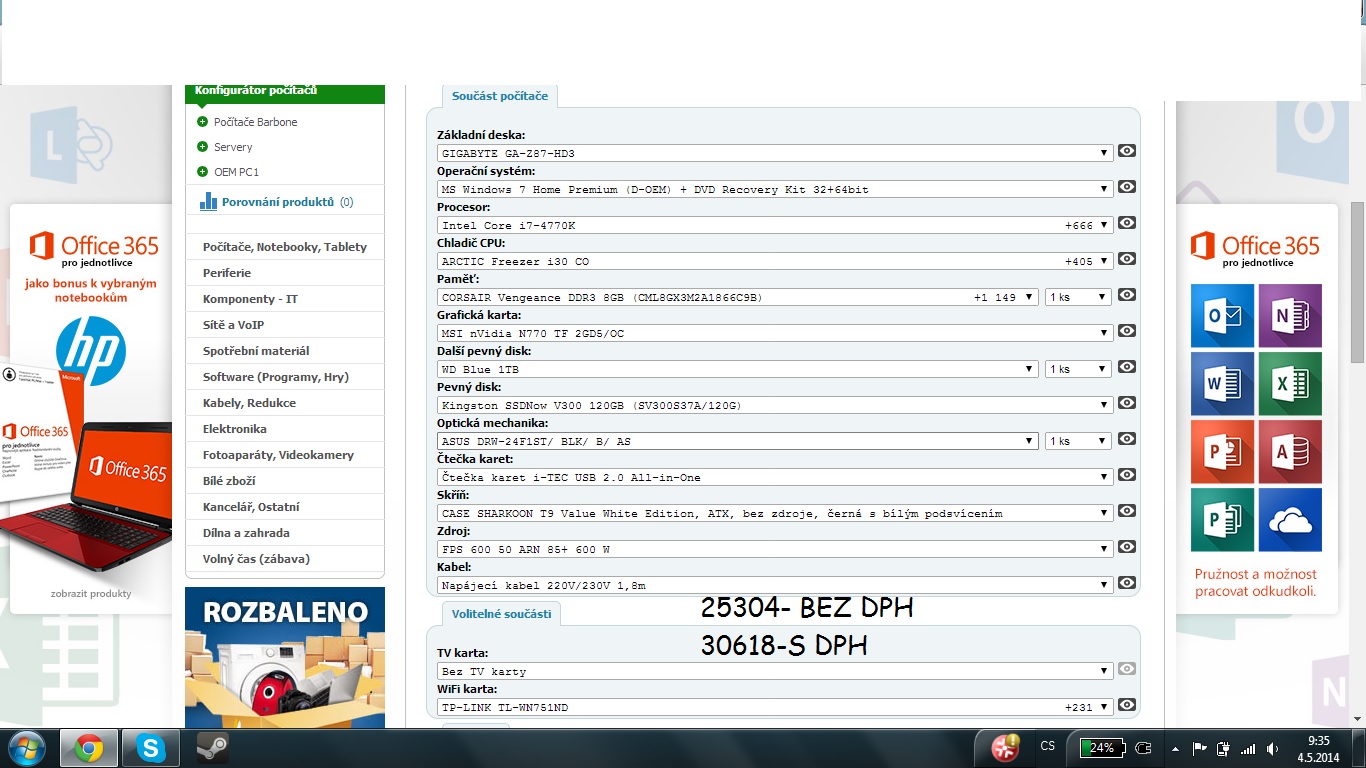This screenshot has height=768, width=1366.
Task: Click bar chart icon by Porovnání produktů
Action: [x=208, y=201]
